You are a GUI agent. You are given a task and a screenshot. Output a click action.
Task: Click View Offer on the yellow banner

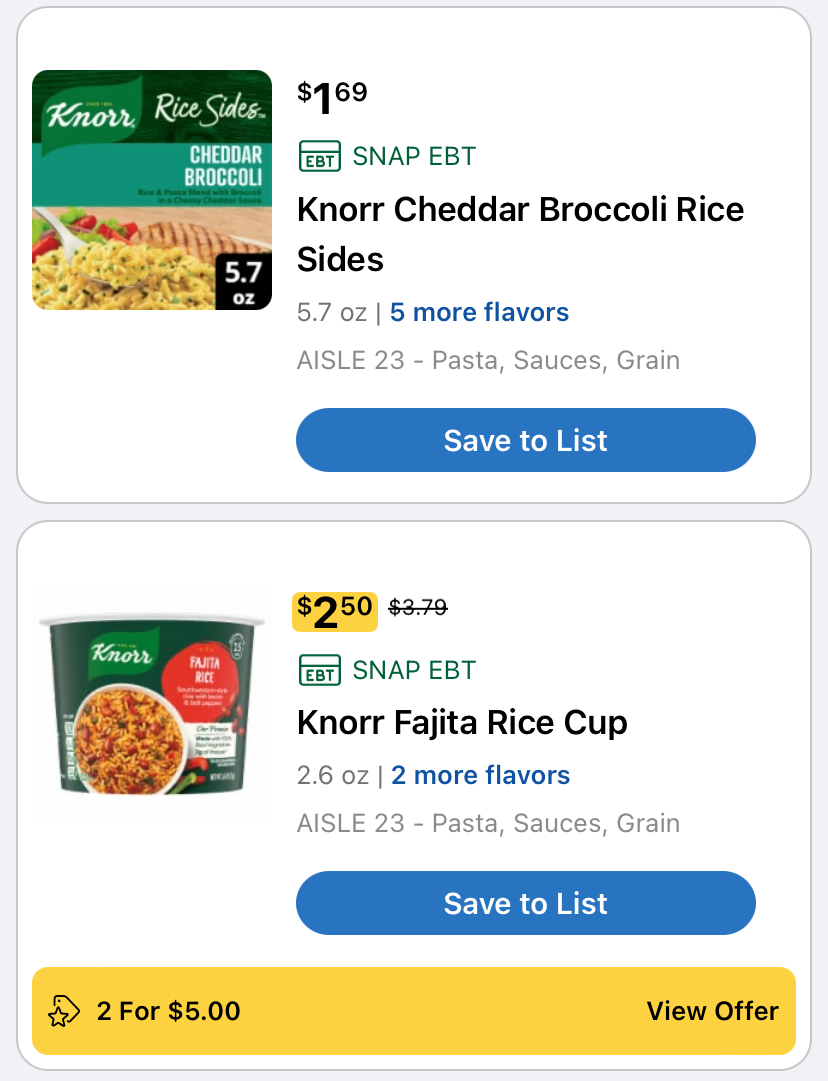click(712, 1011)
